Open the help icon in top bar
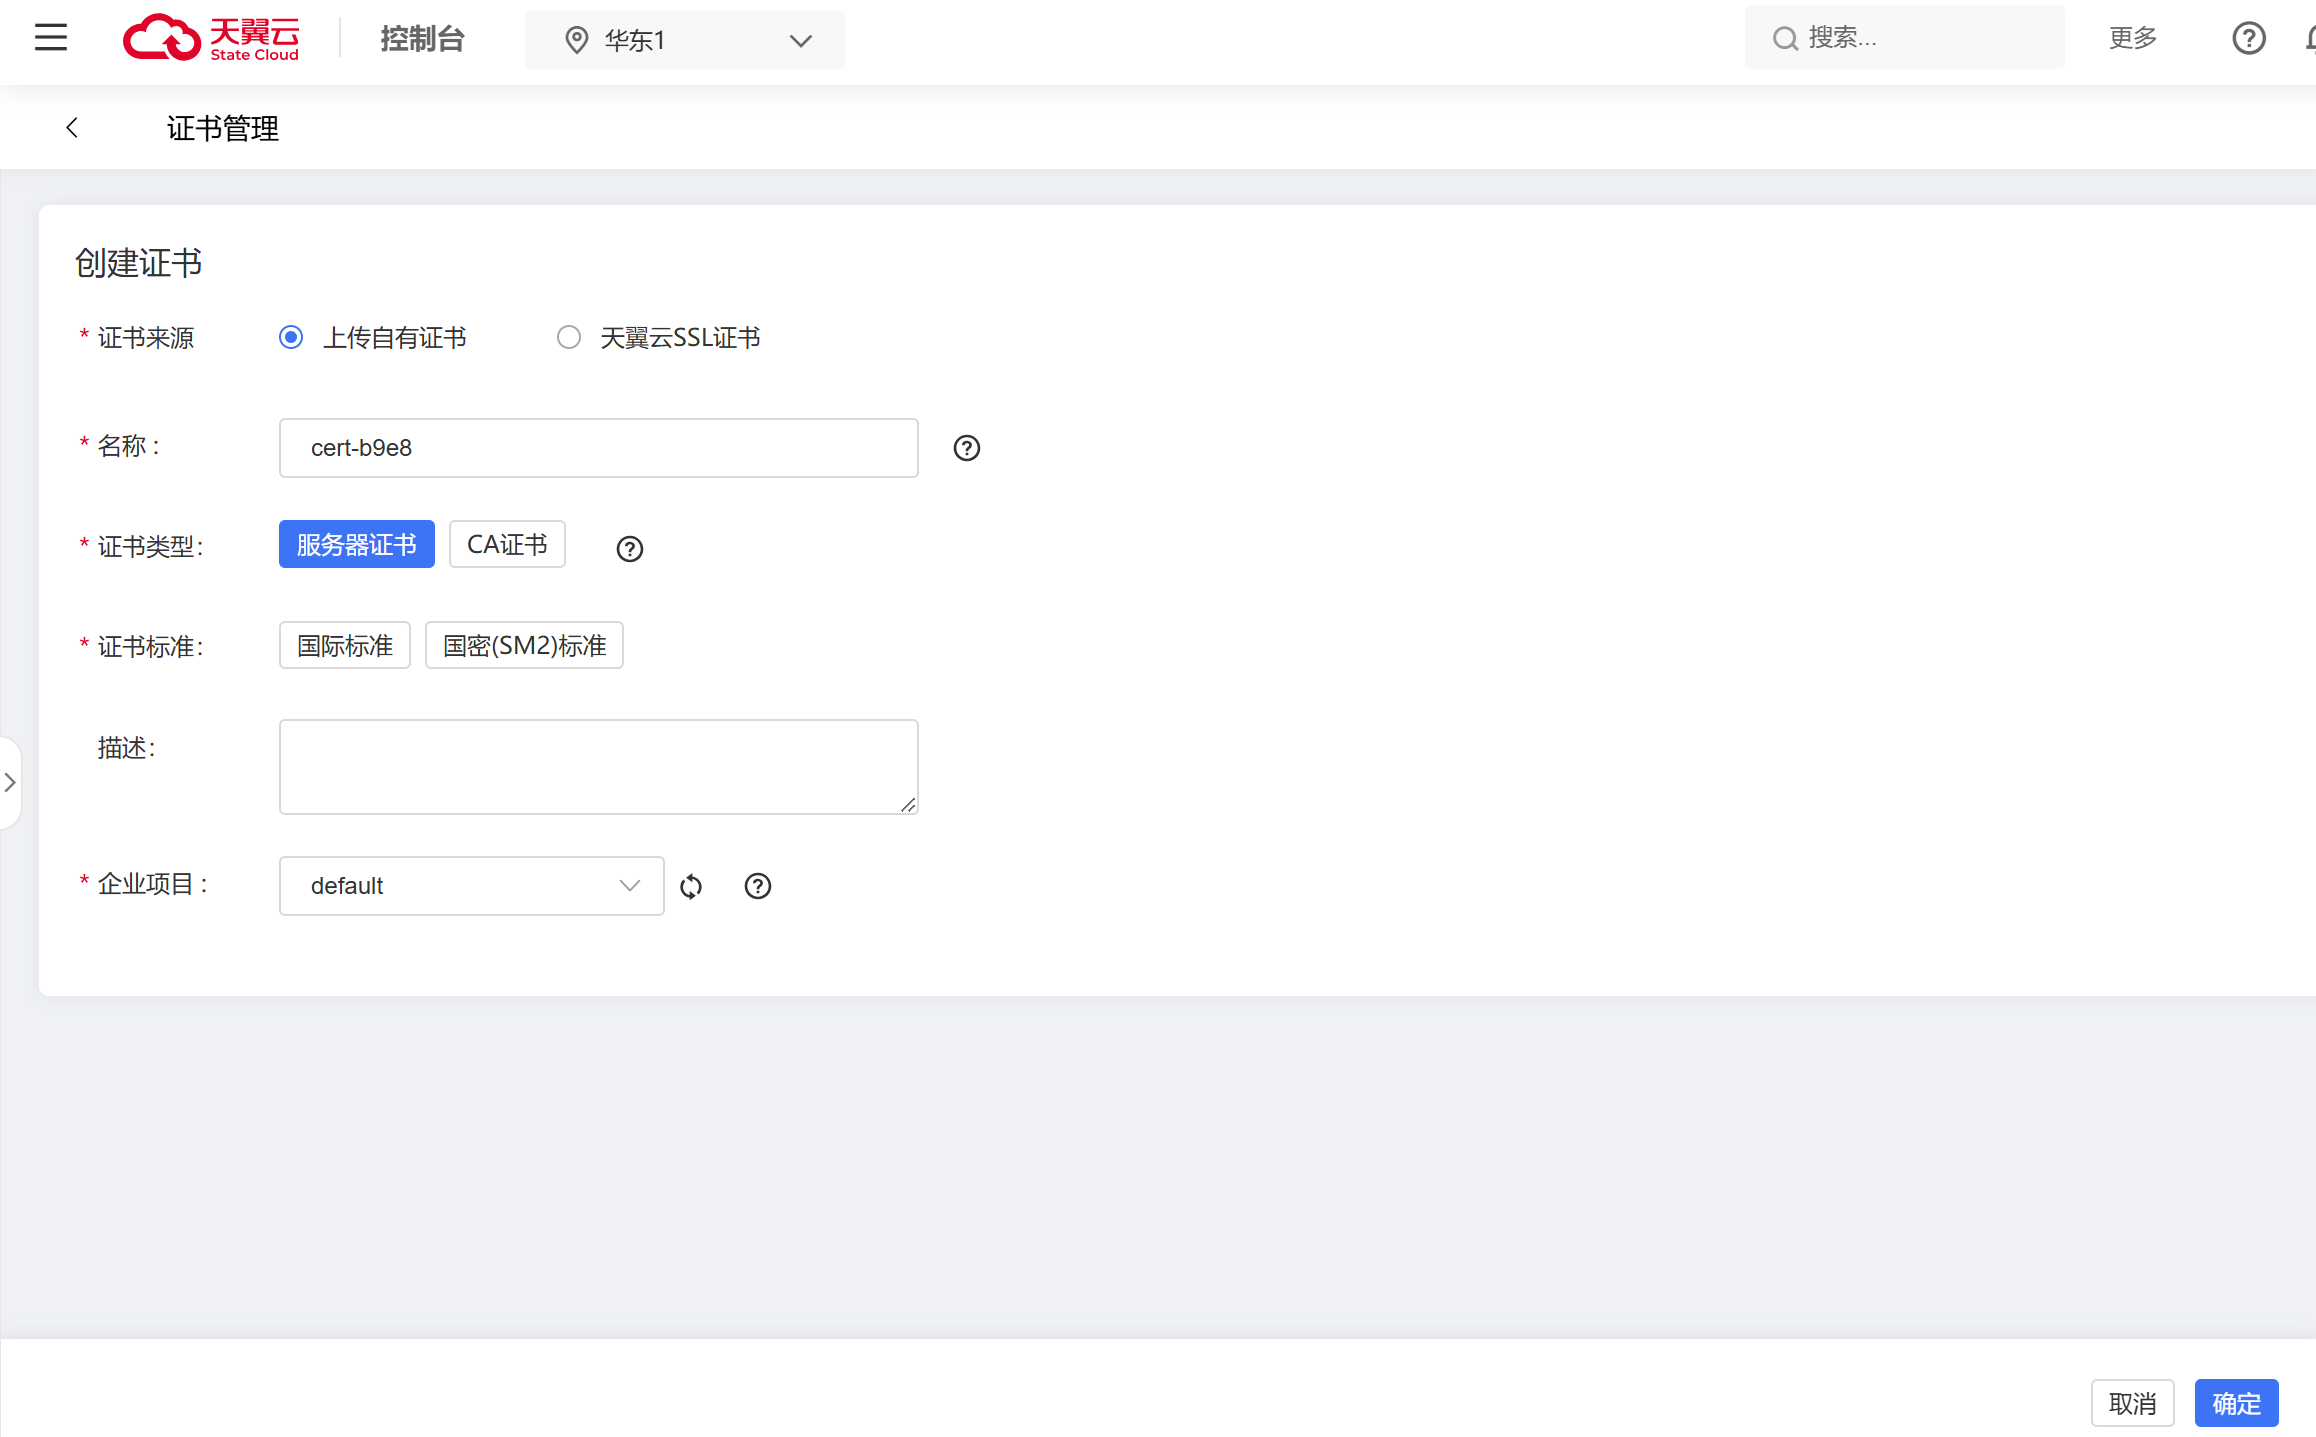This screenshot has width=2316, height=1437. pos(2248,38)
